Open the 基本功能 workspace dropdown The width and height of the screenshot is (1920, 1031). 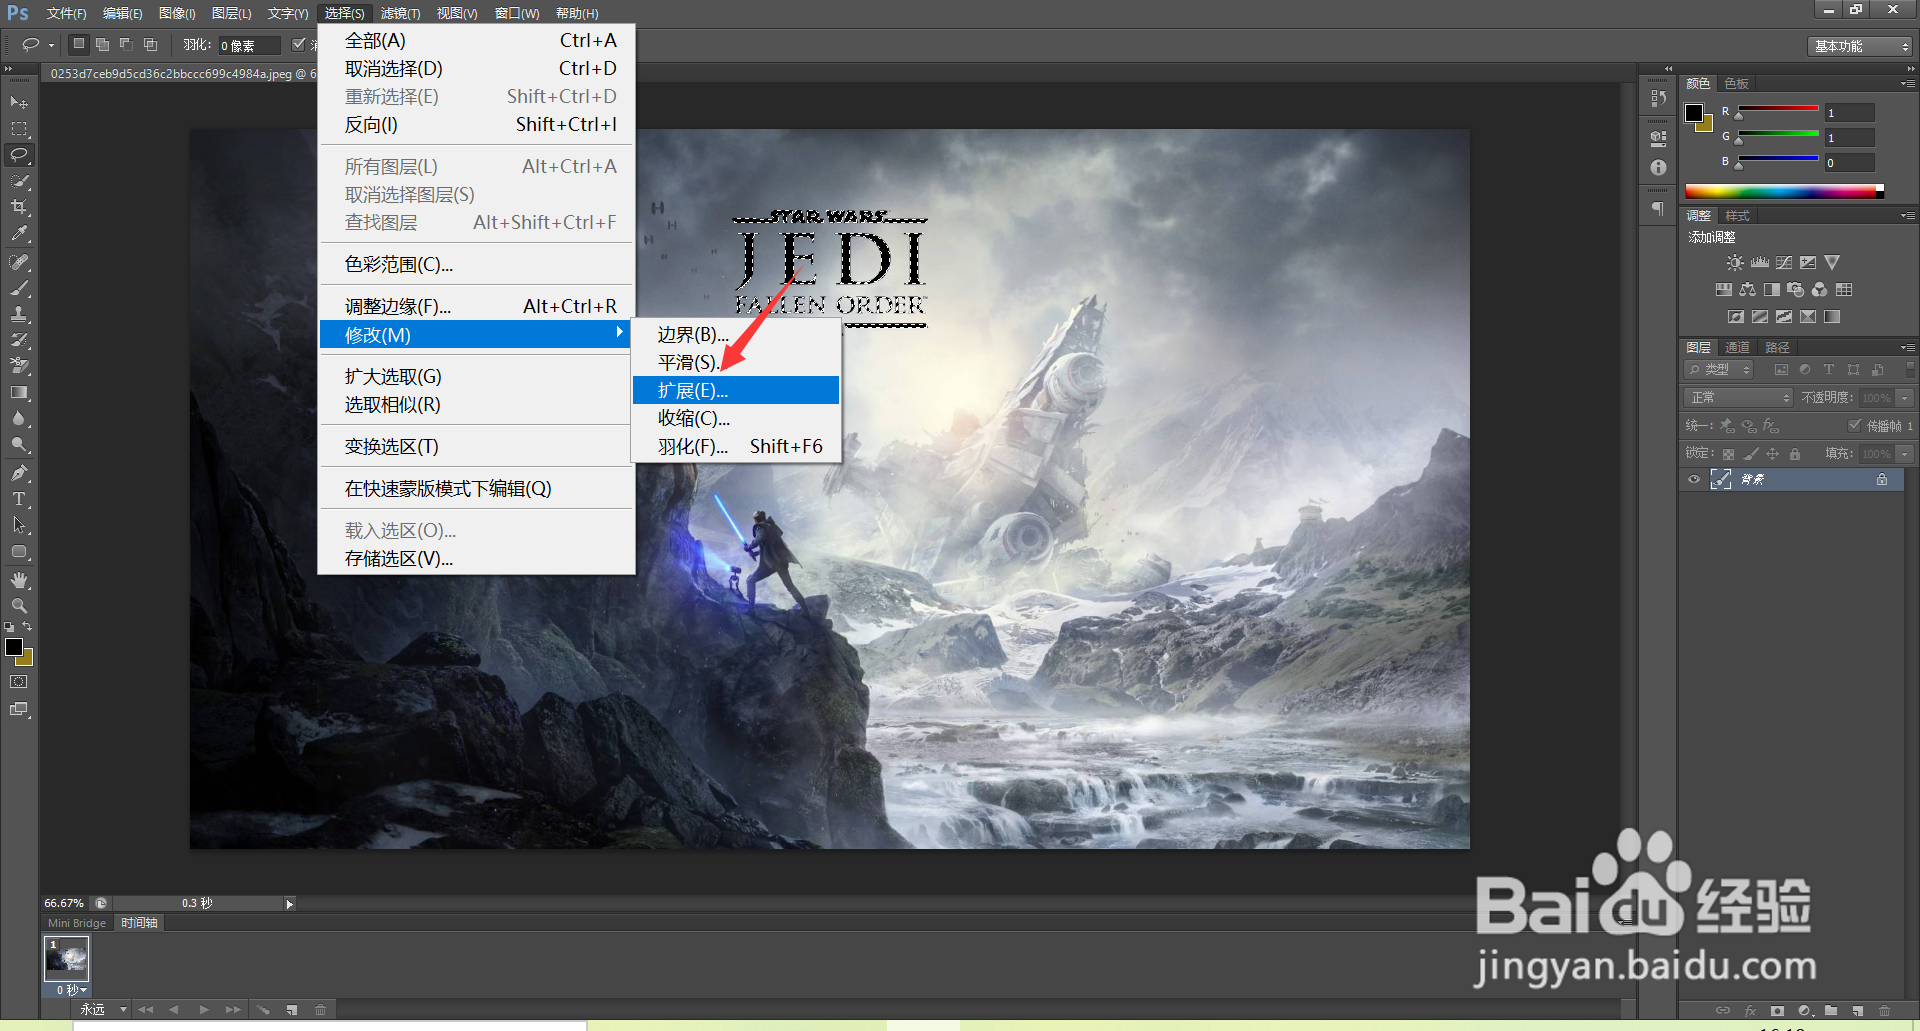point(1859,46)
